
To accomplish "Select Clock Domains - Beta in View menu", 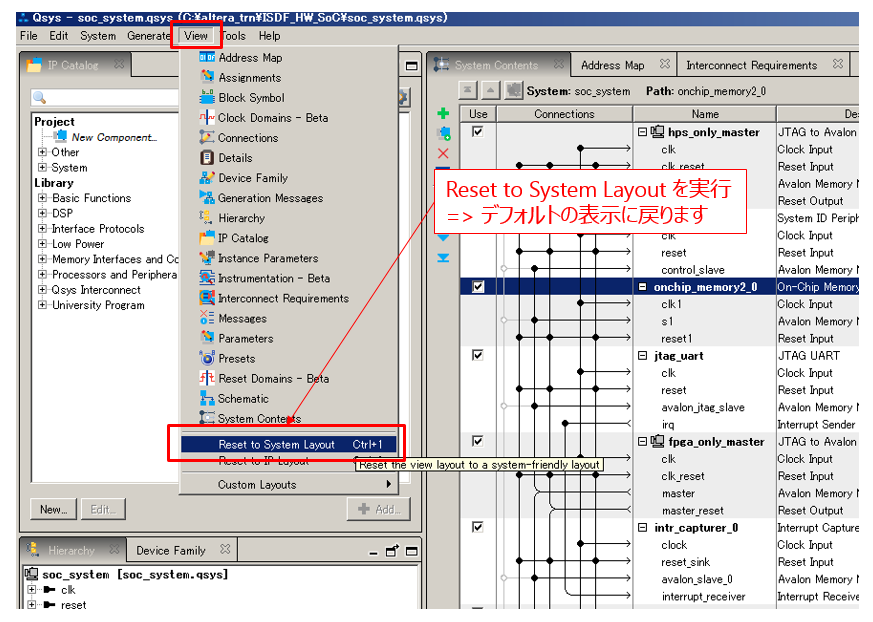I will pos(272,118).
